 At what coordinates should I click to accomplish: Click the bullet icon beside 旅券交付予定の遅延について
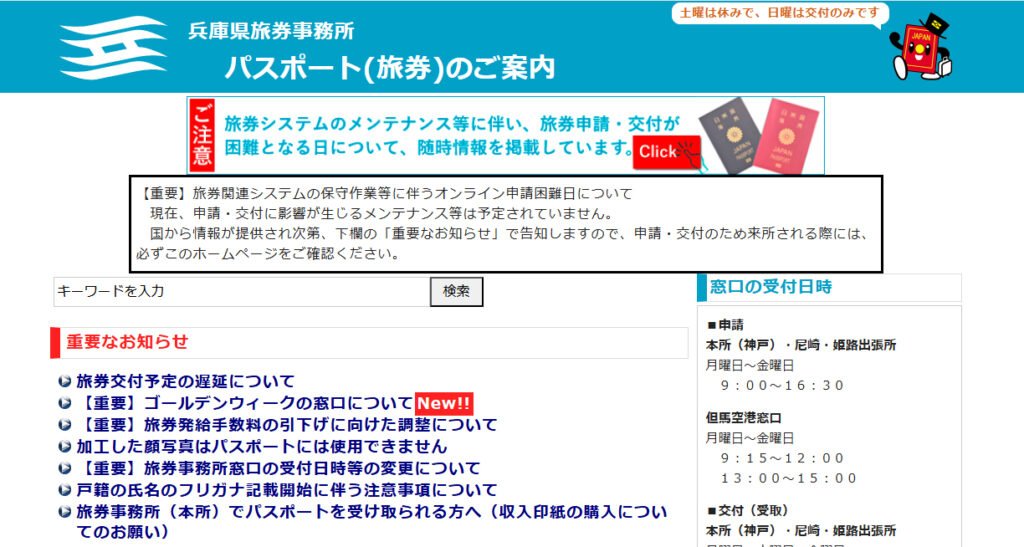click(65, 381)
